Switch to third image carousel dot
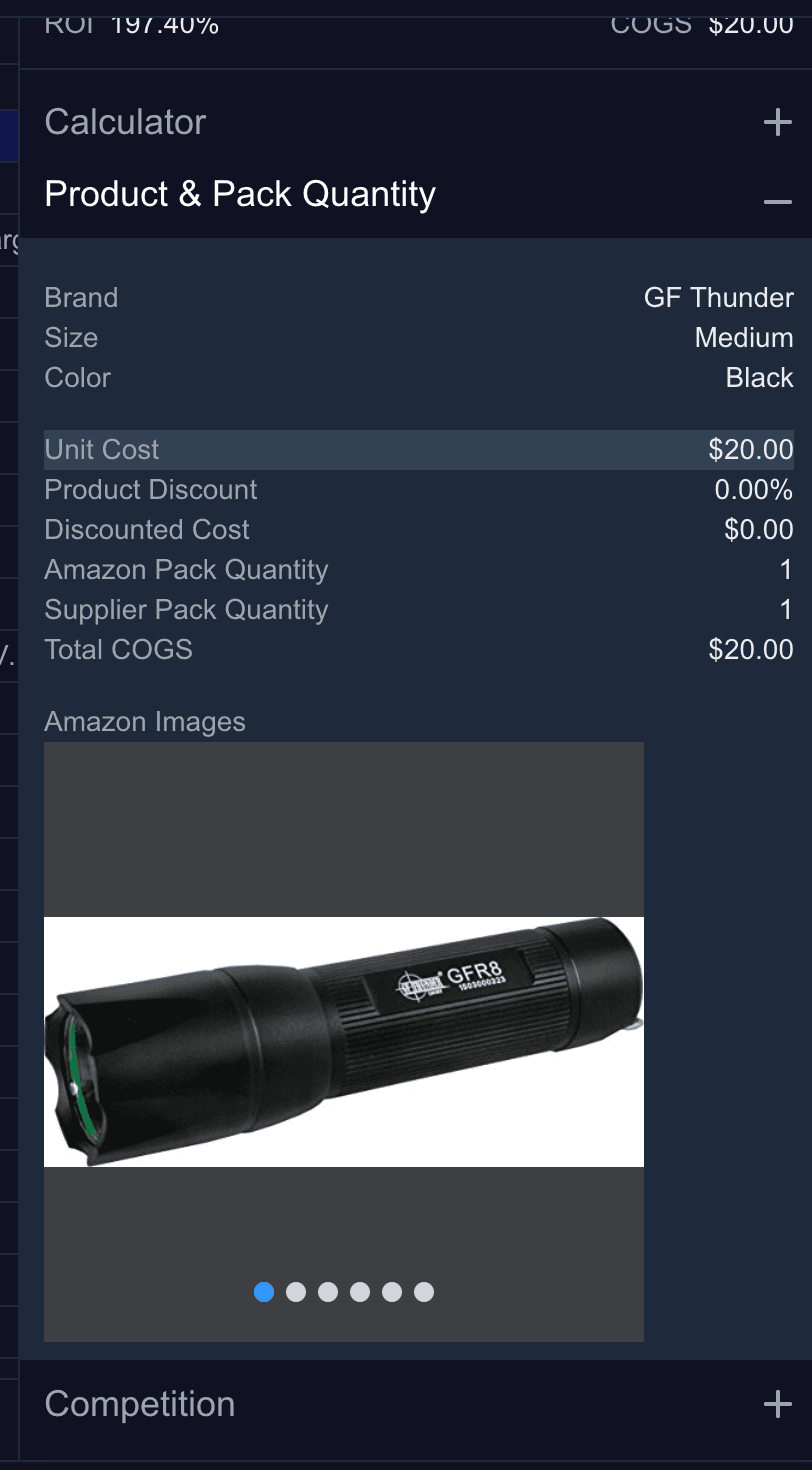Screen dimensions: 812x1470 (328, 1292)
